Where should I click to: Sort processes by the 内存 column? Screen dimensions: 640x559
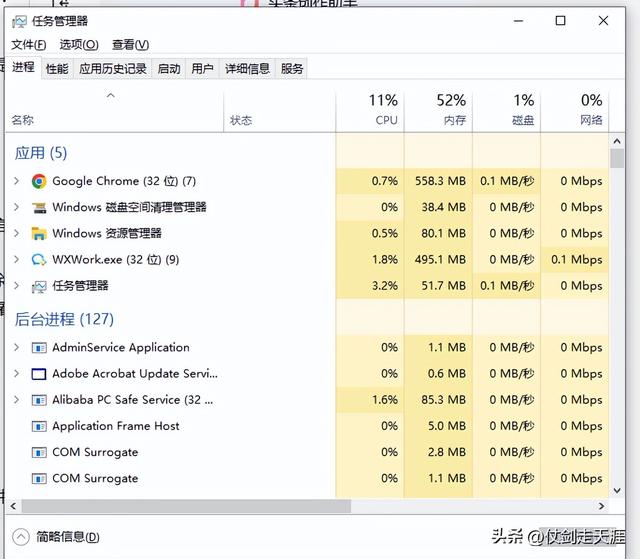[438, 110]
